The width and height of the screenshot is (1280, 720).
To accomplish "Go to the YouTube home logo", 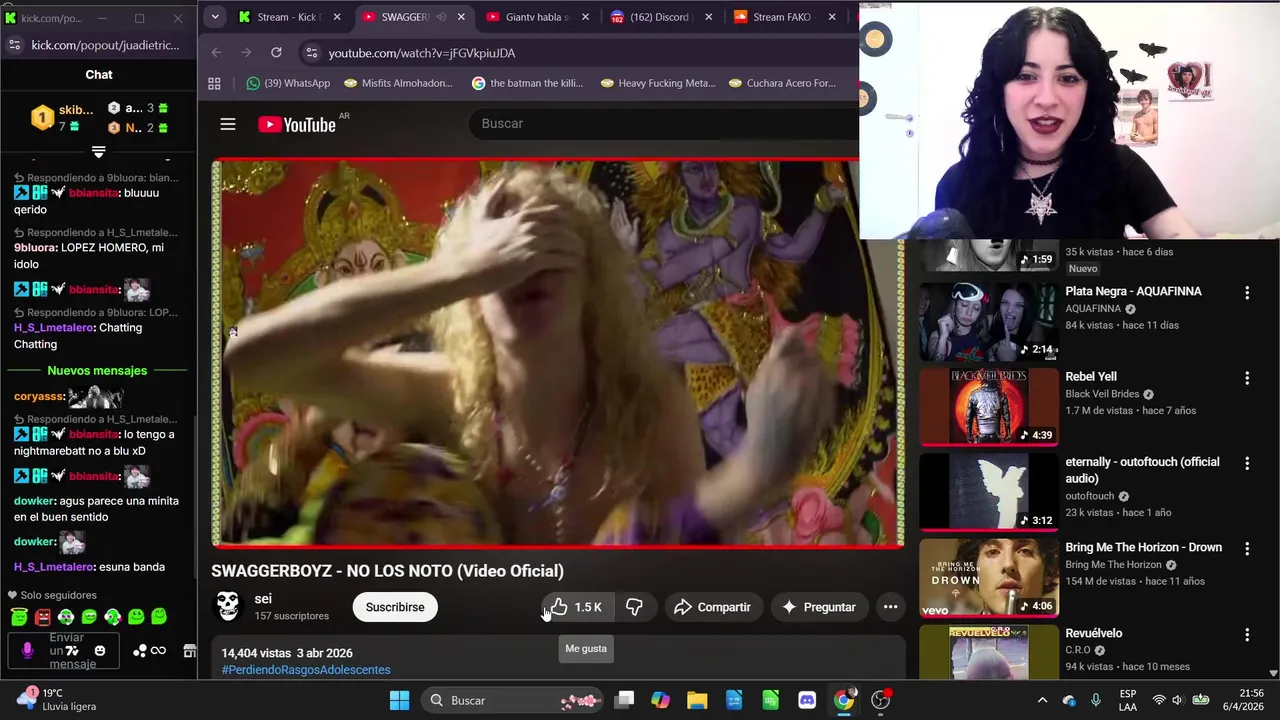I will 297,124.
